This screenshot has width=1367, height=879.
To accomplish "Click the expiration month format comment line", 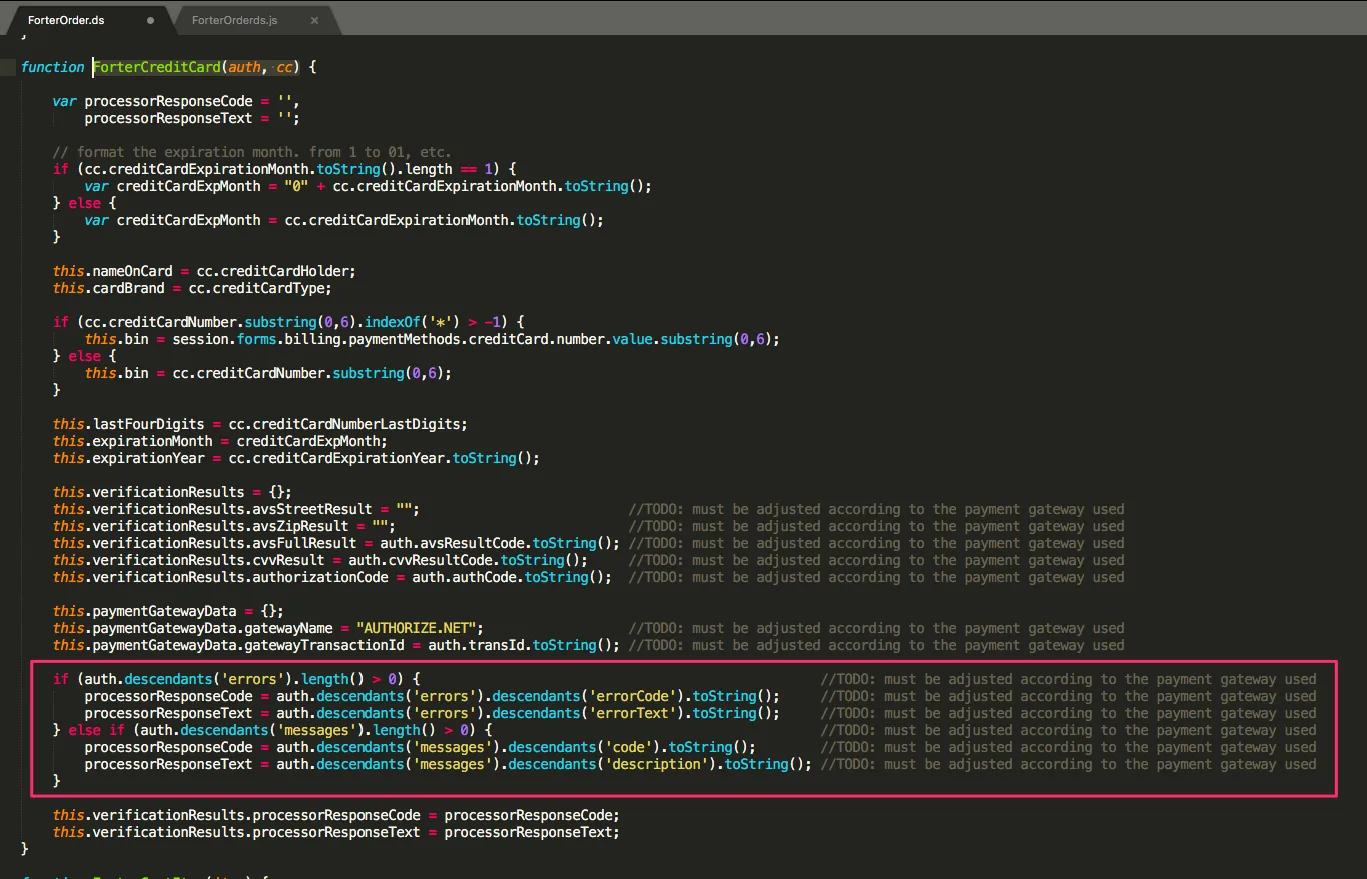I will 252,152.
